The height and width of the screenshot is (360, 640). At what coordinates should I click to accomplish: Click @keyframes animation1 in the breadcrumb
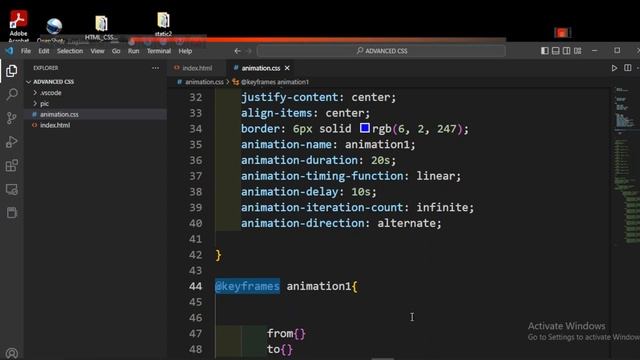(275, 82)
